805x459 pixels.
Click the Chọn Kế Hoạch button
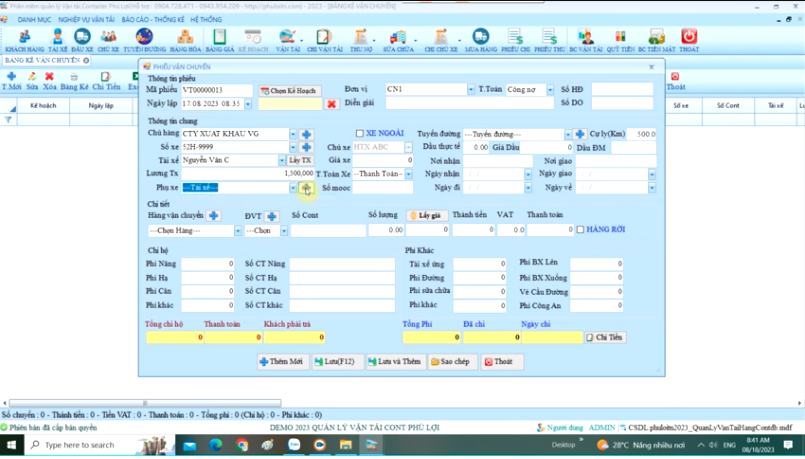tap(290, 91)
